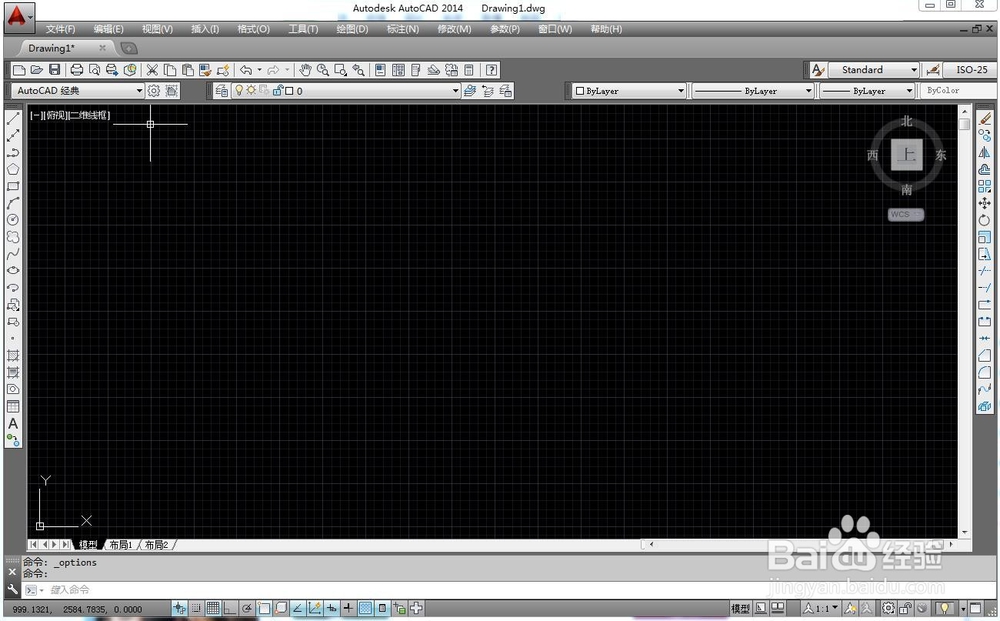The image size is (1000, 621).
Task: Toggle the layer on/off lightbulb icon
Action: pyautogui.click(x=239, y=91)
